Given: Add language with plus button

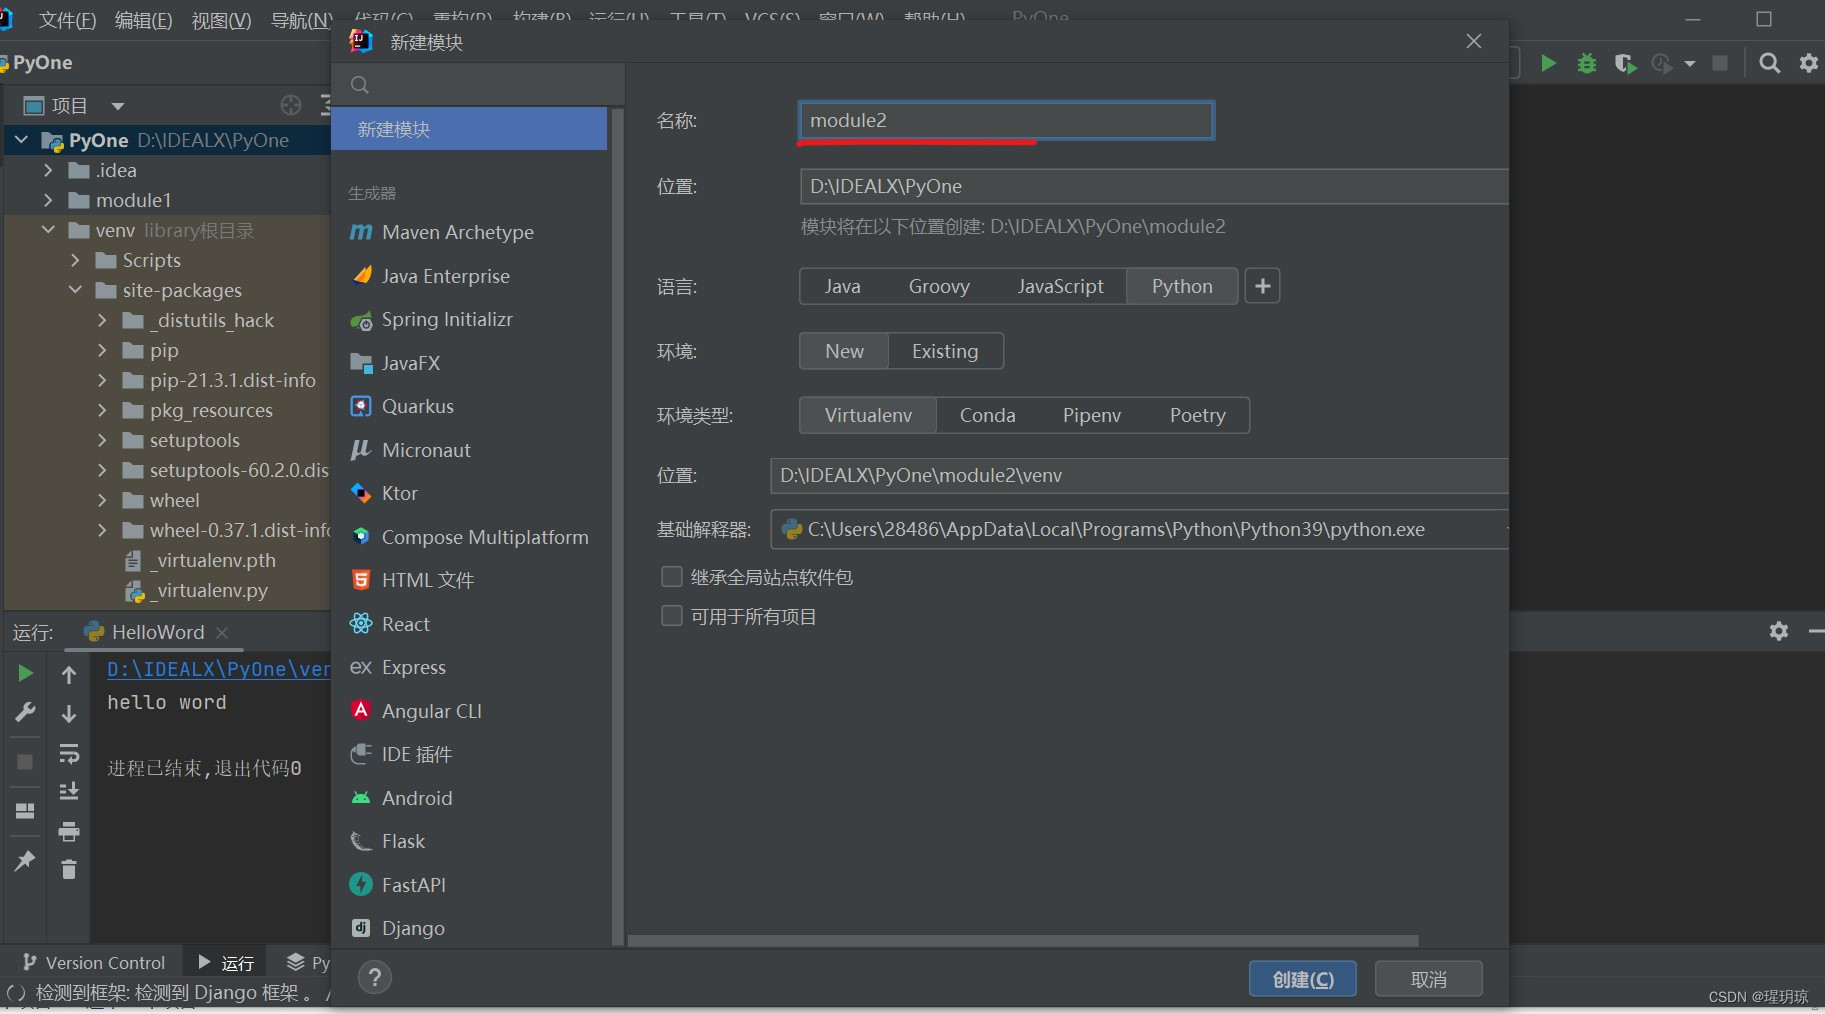Looking at the screenshot, I should click(1262, 286).
